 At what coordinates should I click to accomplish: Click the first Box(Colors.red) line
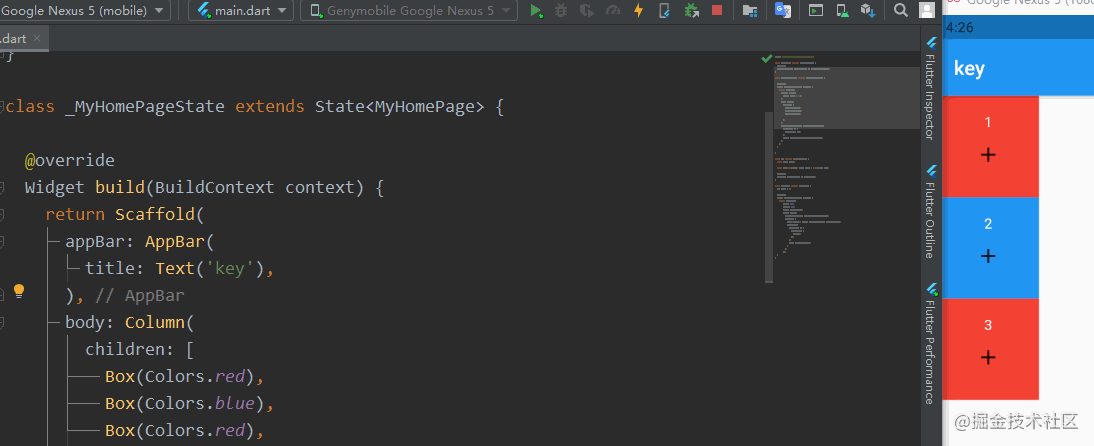185,377
